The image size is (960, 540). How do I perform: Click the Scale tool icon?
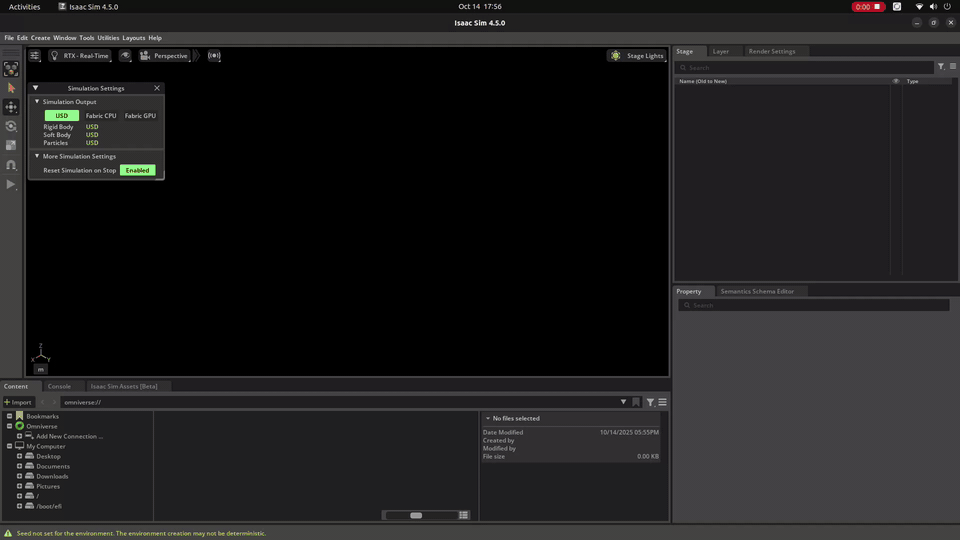click(11, 145)
